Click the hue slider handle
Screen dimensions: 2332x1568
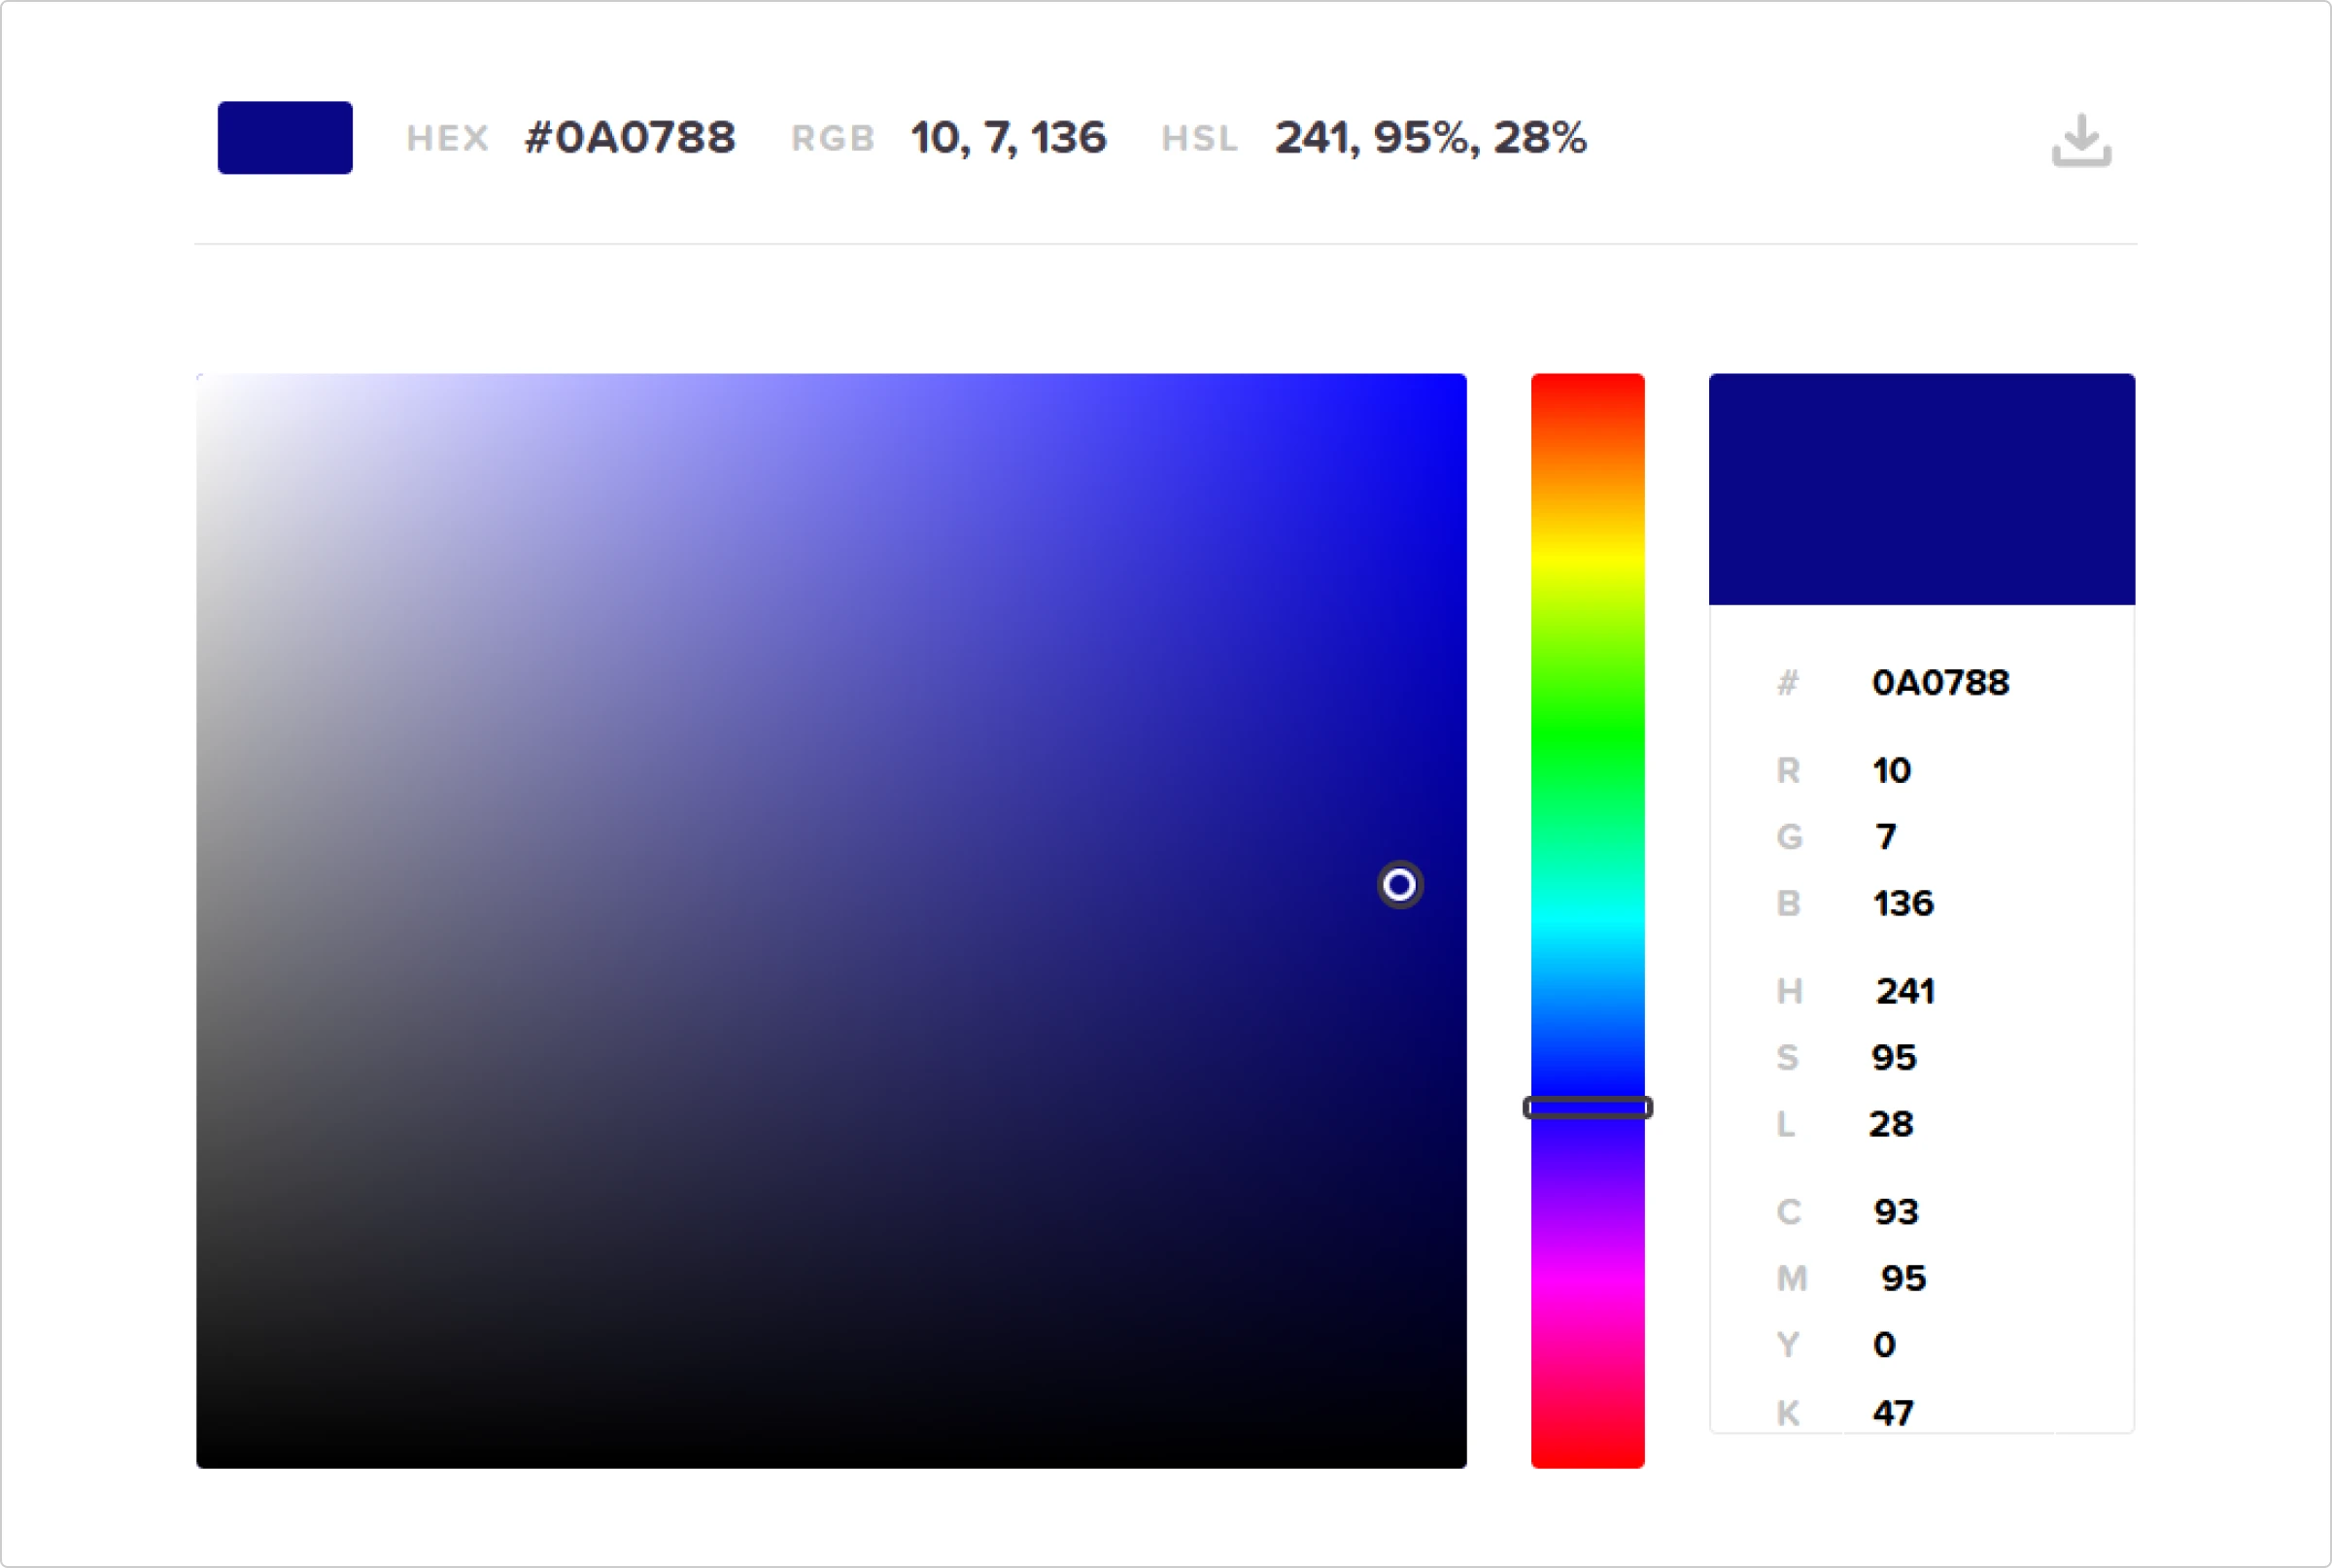pyautogui.click(x=1588, y=1107)
